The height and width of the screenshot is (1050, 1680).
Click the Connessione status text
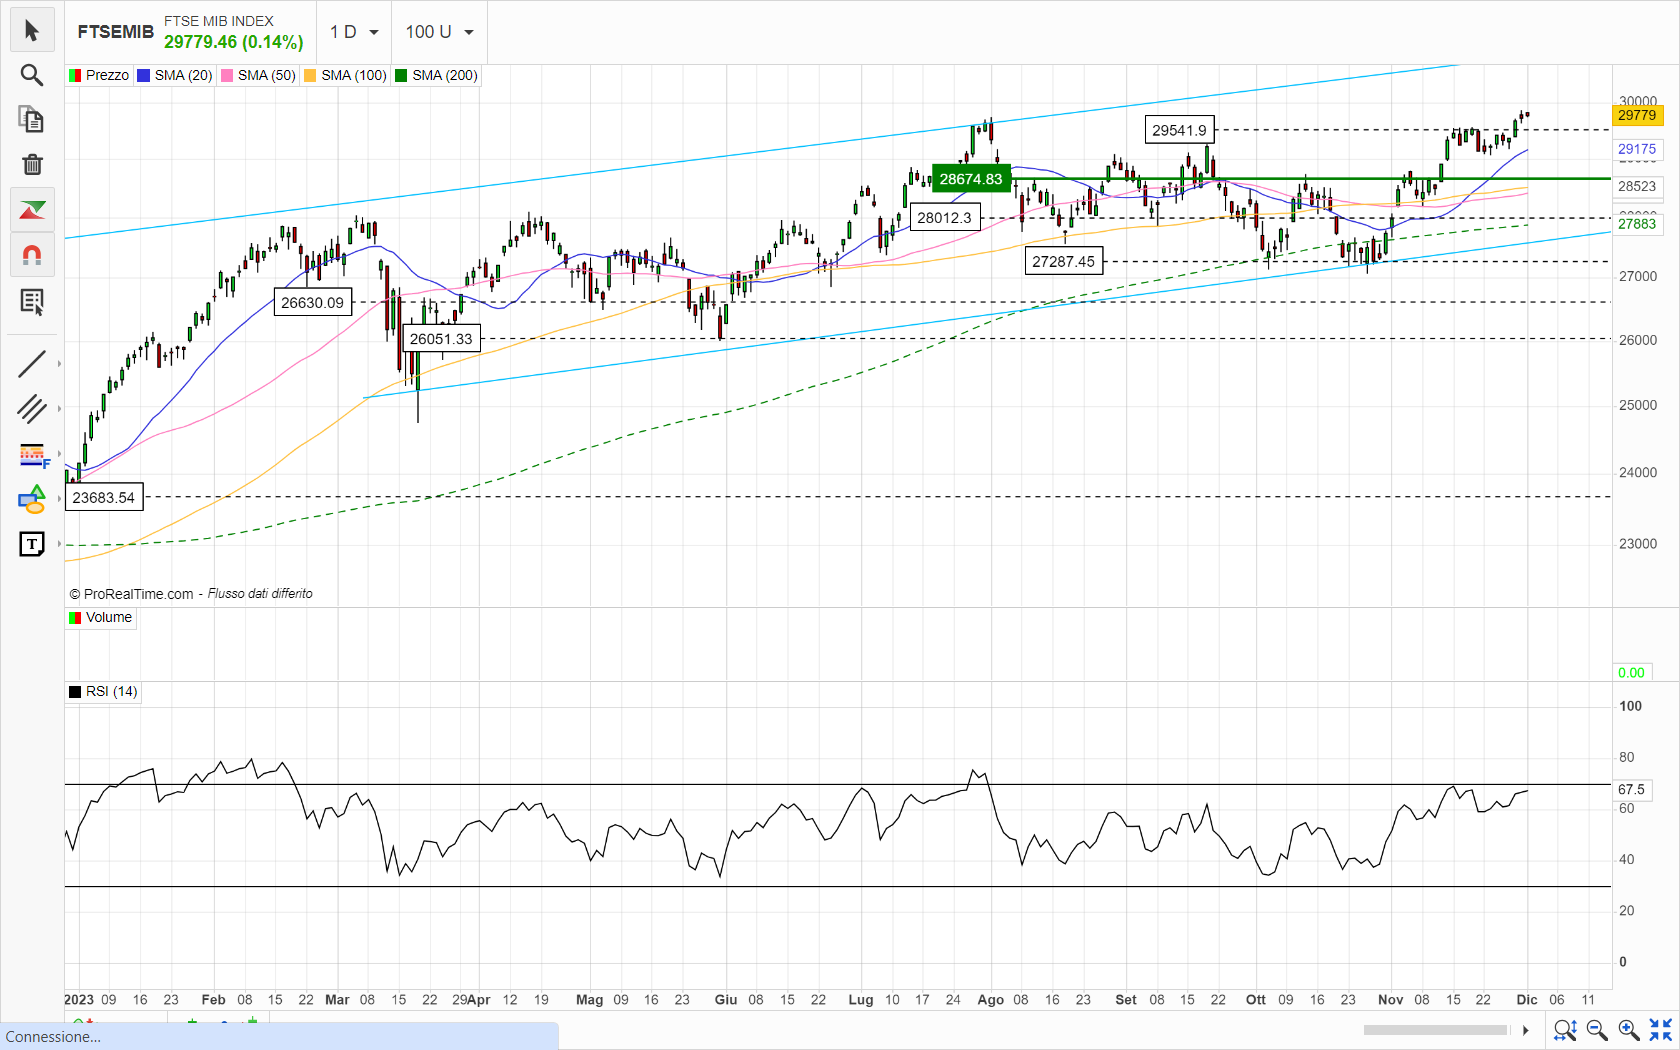click(53, 1037)
